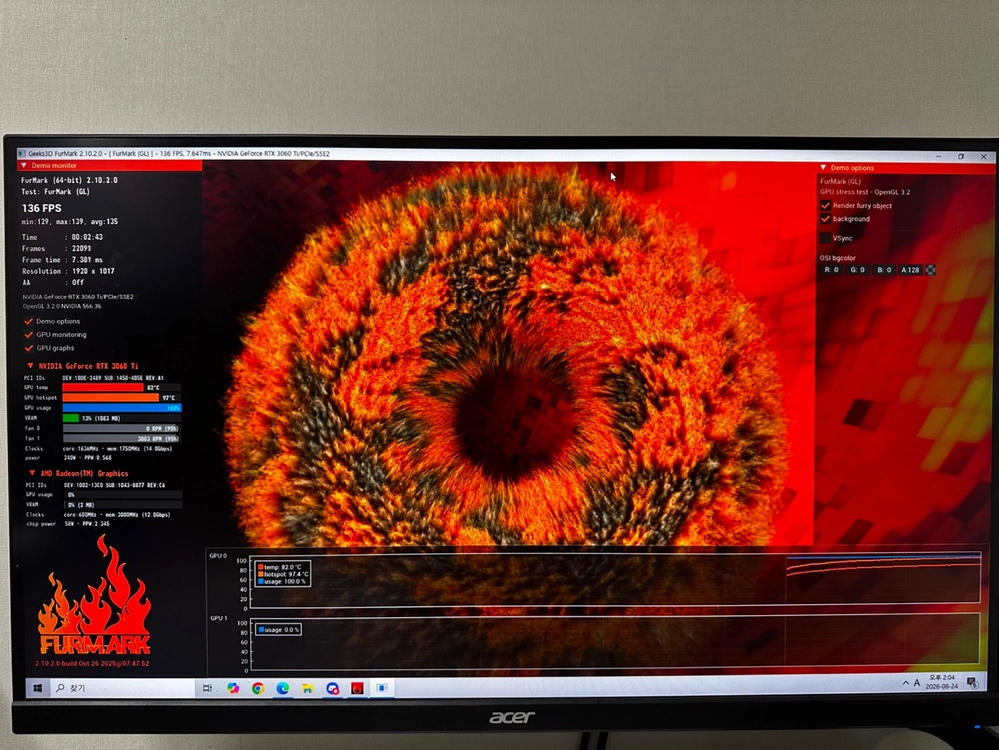This screenshot has width=999, height=750.
Task: Click the AMD Radeon GPU usage 0% bar
Action: click(x=122, y=494)
